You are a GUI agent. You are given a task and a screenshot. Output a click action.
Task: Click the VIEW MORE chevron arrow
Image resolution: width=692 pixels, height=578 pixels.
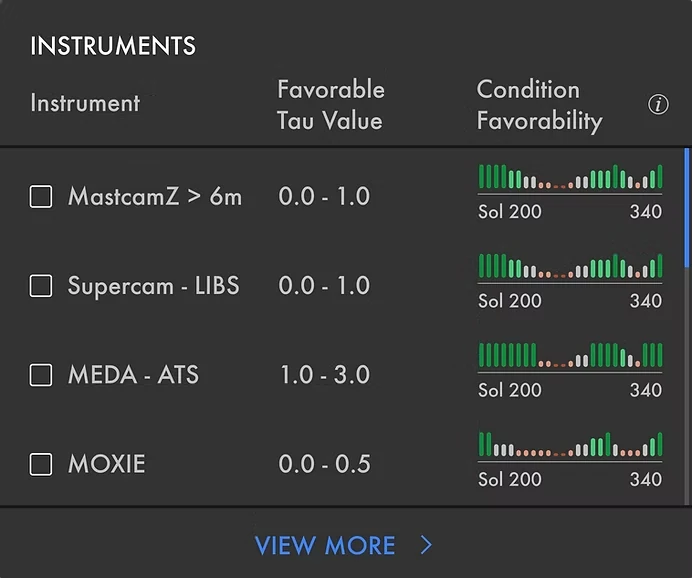point(426,545)
